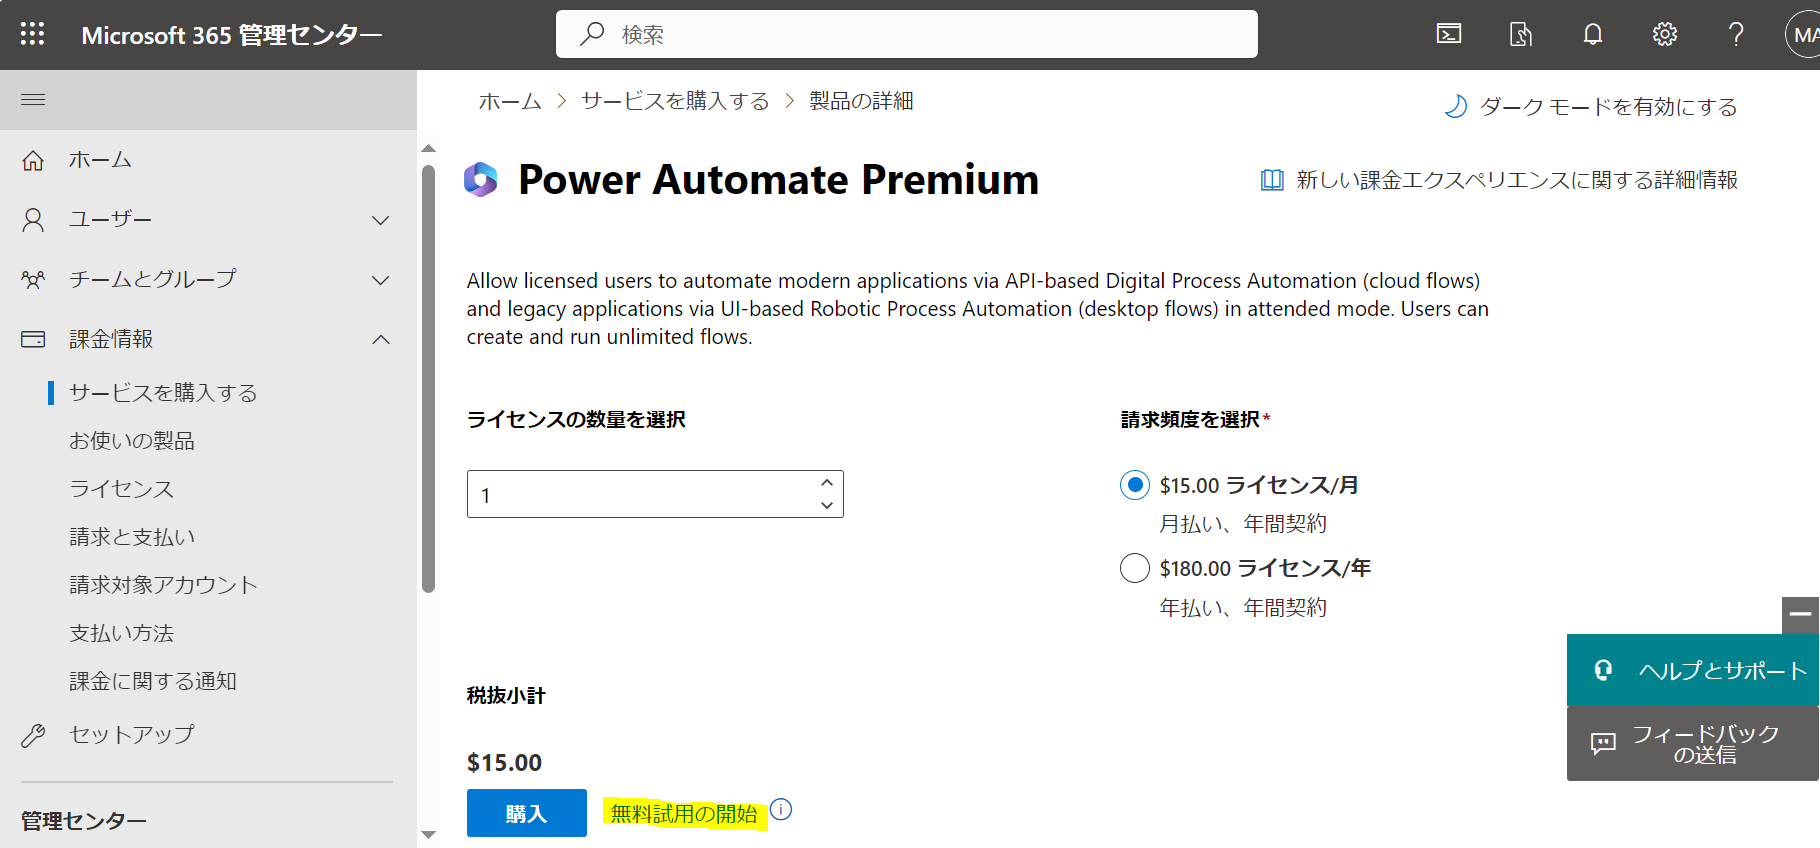Screen dimensions: 1820x848
Task: Click into the 検索 search box
Action: point(907,34)
